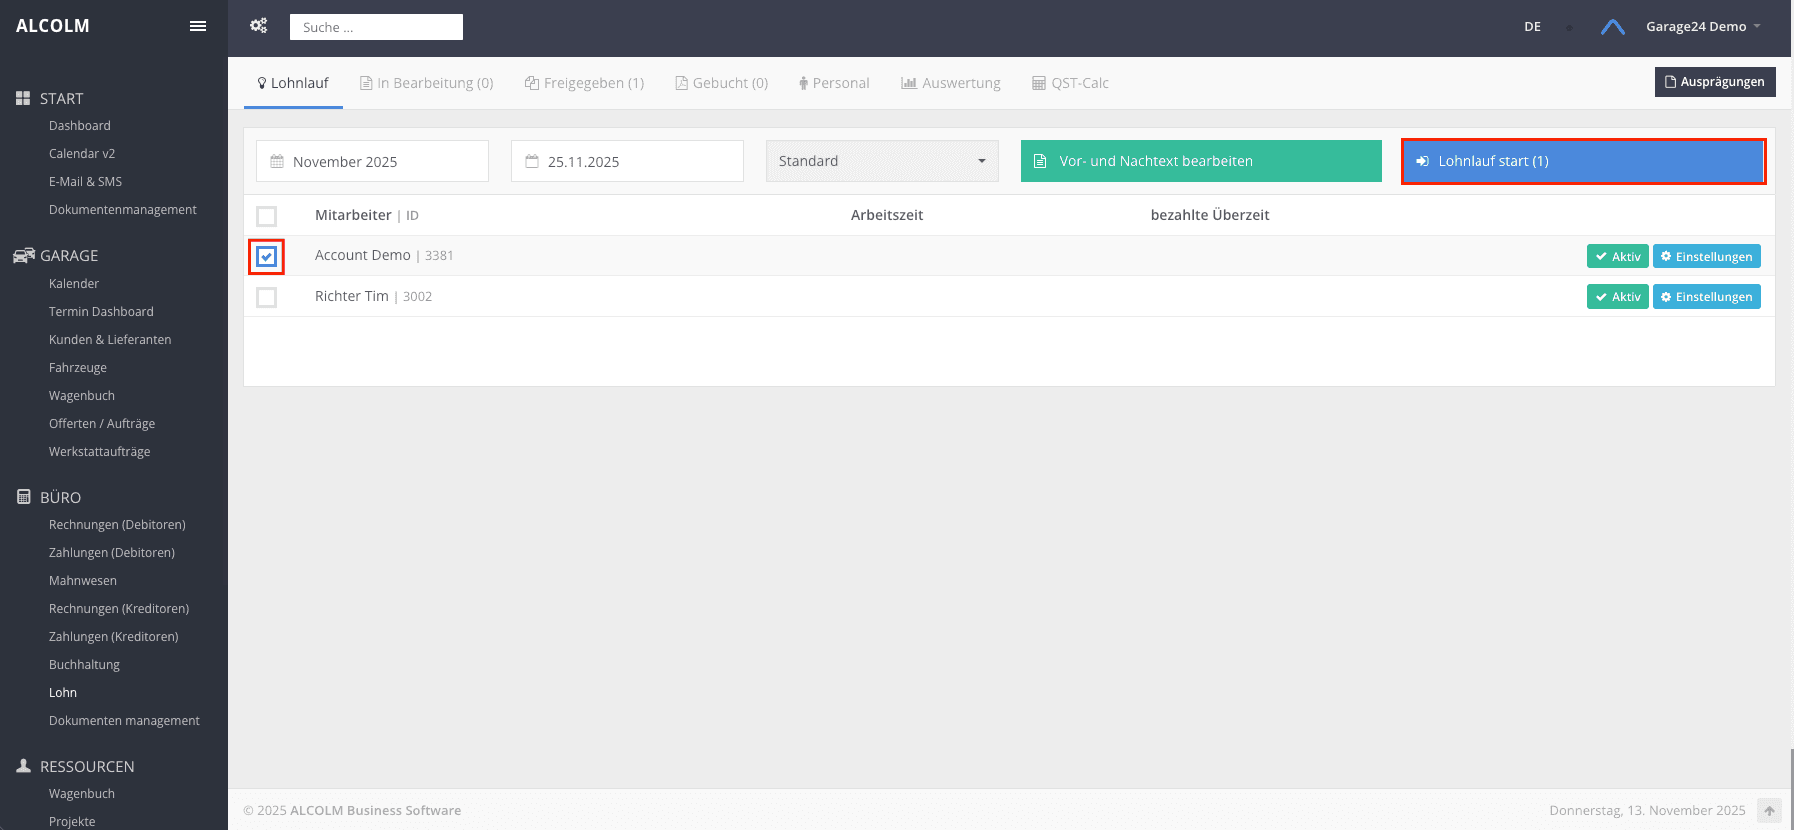Image resolution: width=1794 pixels, height=830 pixels.
Task: Go to the Personal tab
Action: (834, 83)
